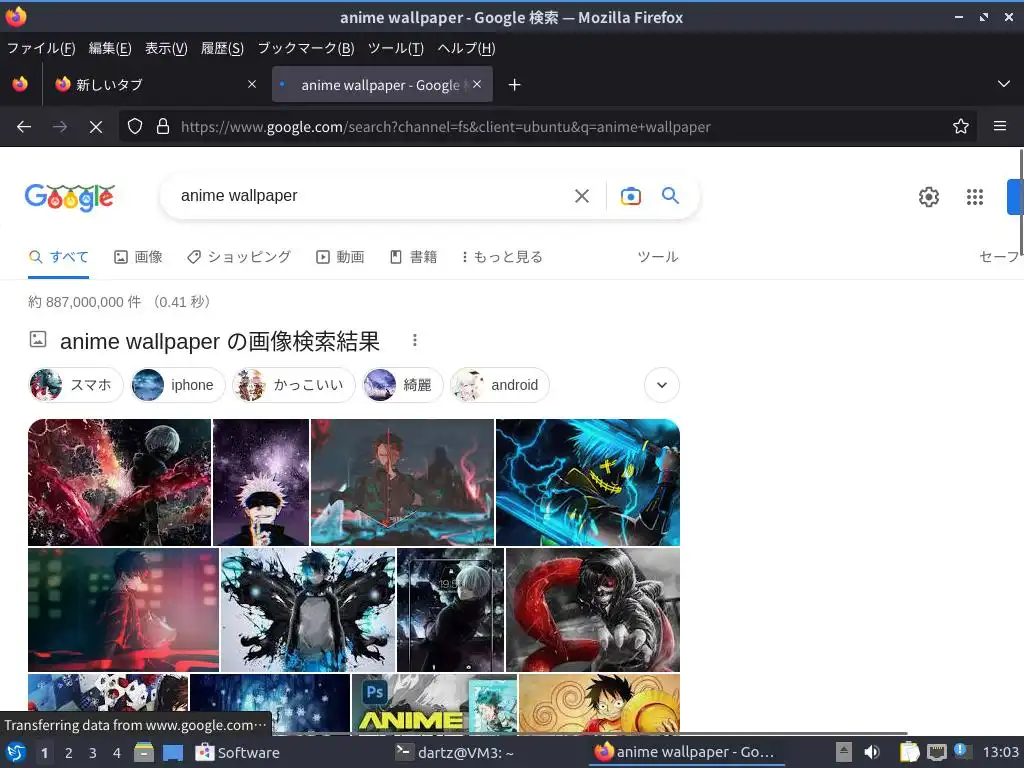
Task: Switch to workspace 4
Action: coord(117,753)
